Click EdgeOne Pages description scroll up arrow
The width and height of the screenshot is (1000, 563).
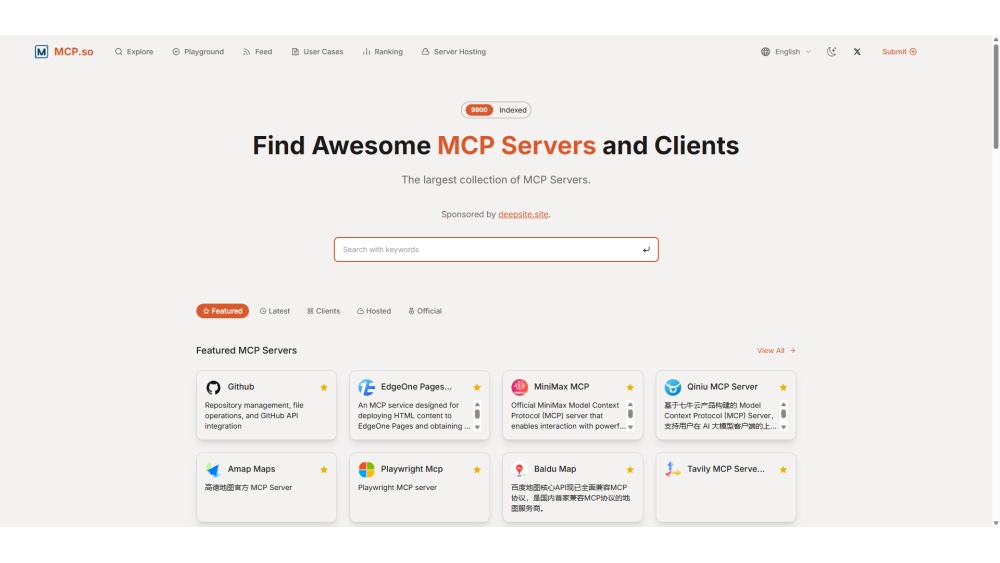point(477,404)
